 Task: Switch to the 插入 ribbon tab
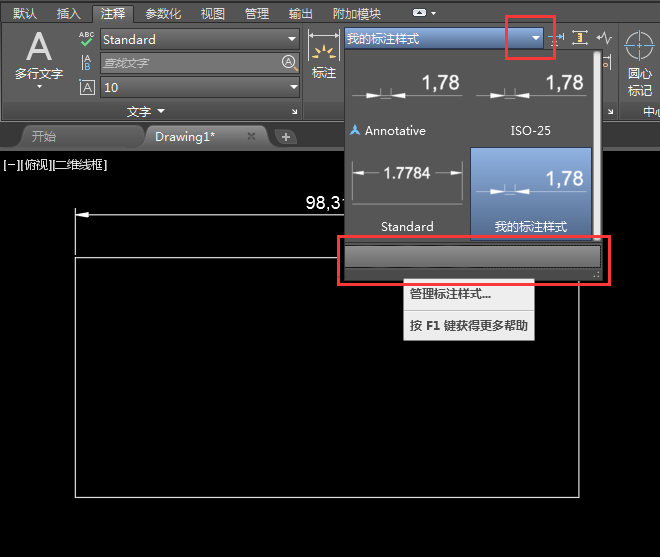69,13
